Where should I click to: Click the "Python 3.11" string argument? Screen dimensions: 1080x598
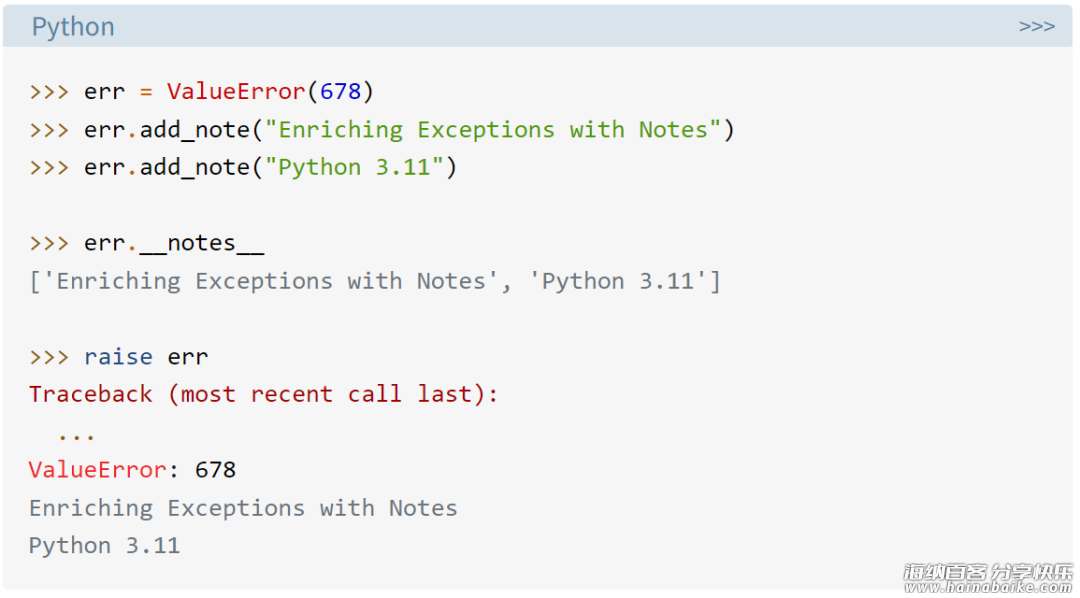coord(354,167)
